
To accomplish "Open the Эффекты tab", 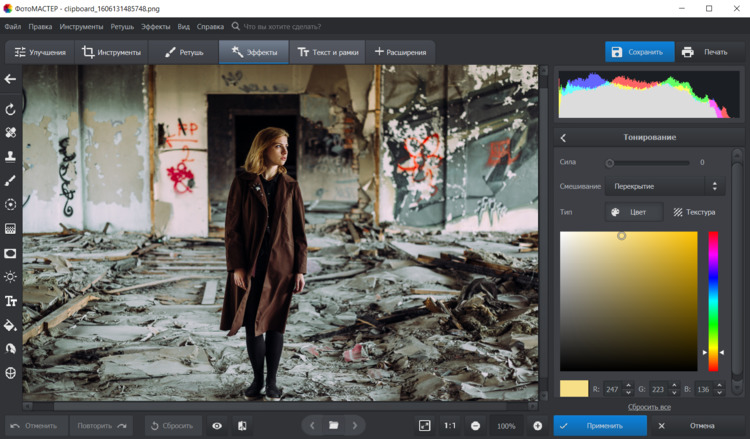I will pyautogui.click(x=254, y=52).
